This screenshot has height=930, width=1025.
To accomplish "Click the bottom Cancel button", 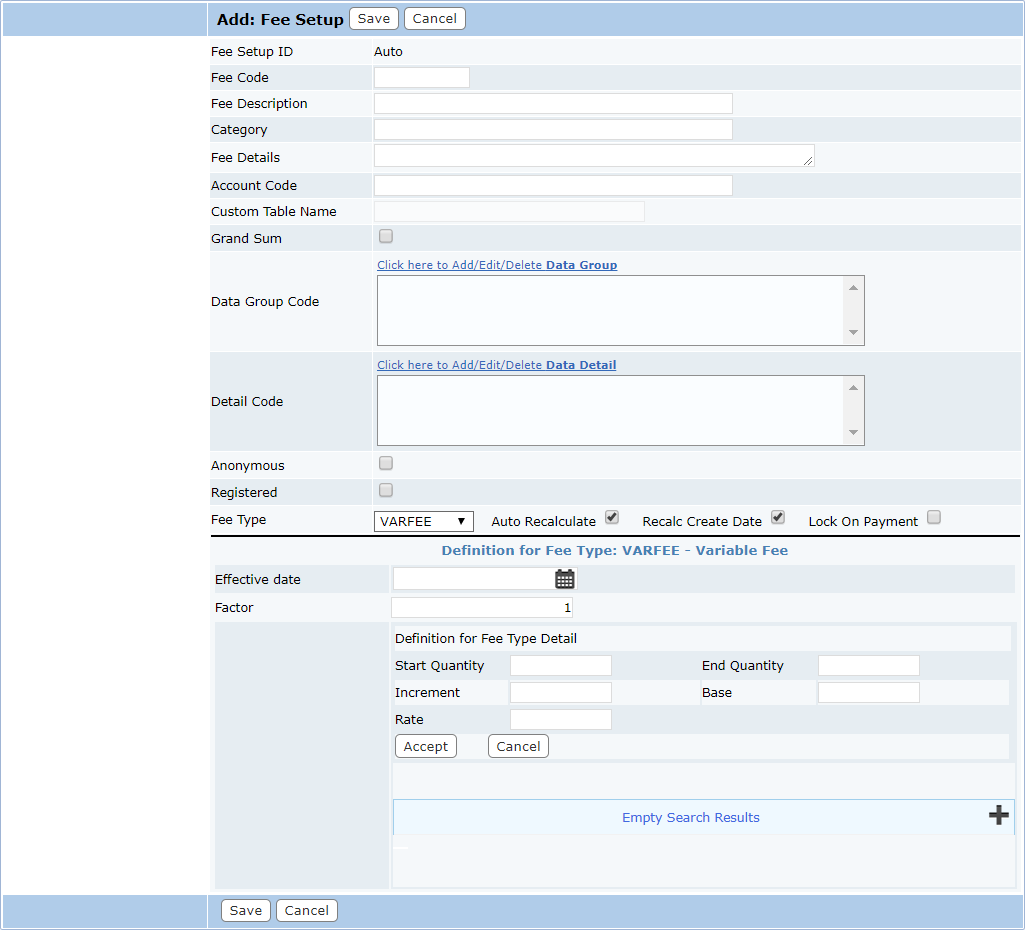I will [307, 910].
